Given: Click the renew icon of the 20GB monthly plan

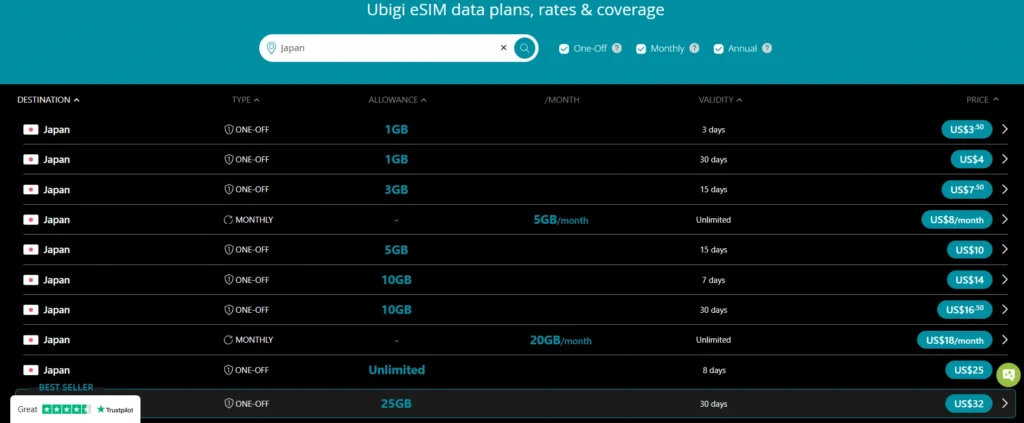Looking at the screenshot, I should tap(228, 340).
